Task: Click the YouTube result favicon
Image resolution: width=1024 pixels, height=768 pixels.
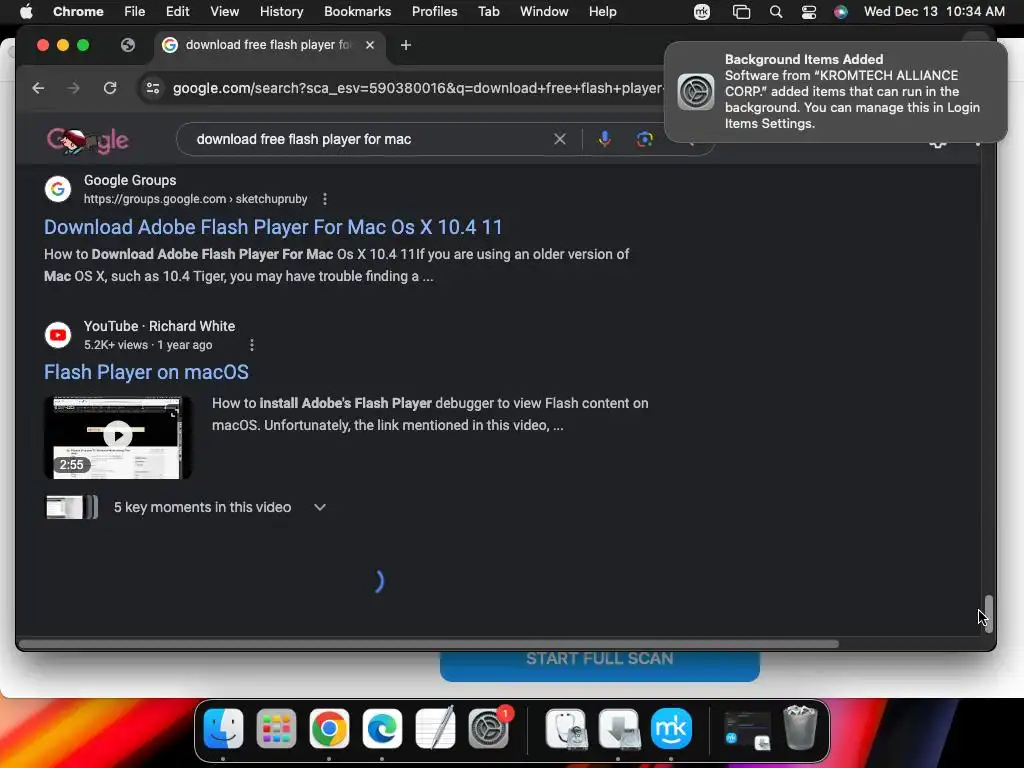Action: tap(58, 335)
